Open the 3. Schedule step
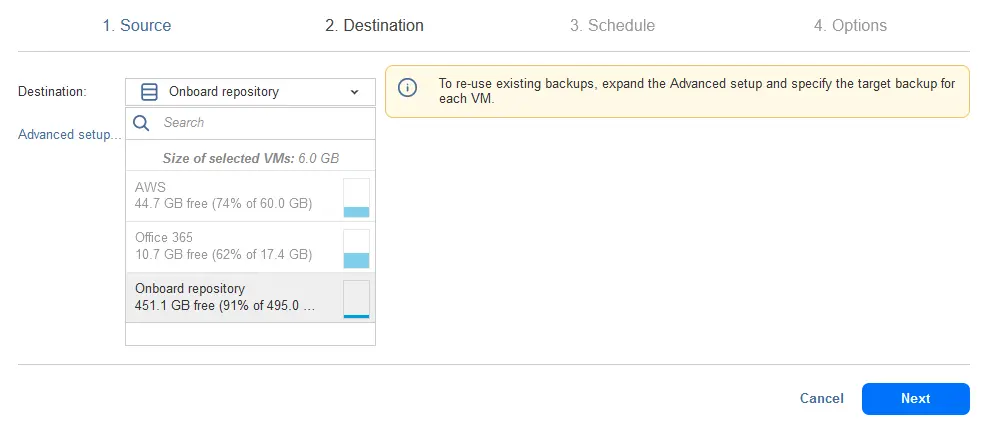The width and height of the screenshot is (988, 435). click(612, 26)
